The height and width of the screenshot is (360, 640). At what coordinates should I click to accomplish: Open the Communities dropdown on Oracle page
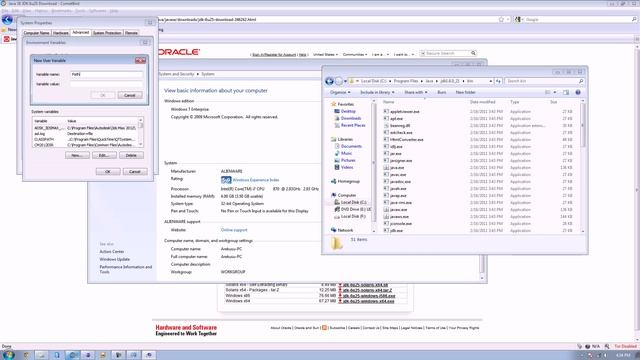(355, 54)
